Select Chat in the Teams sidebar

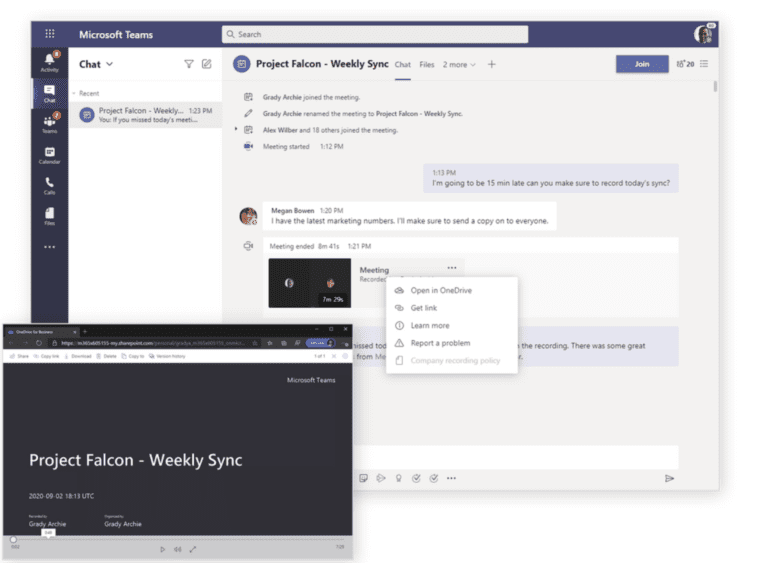(x=49, y=93)
